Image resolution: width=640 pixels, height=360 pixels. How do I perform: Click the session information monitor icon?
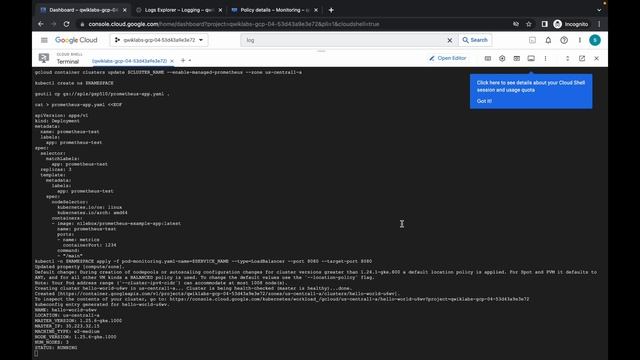point(531,58)
